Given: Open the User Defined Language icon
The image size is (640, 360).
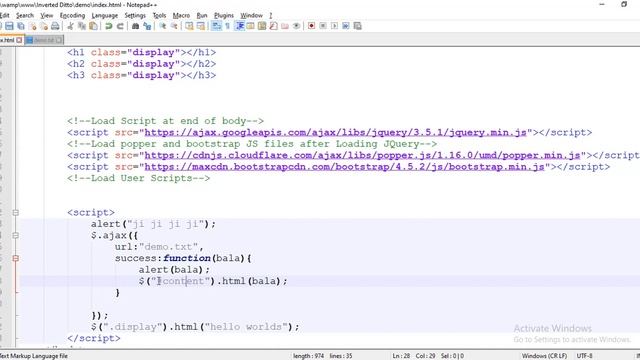Looking at the screenshot, I should (251, 26).
